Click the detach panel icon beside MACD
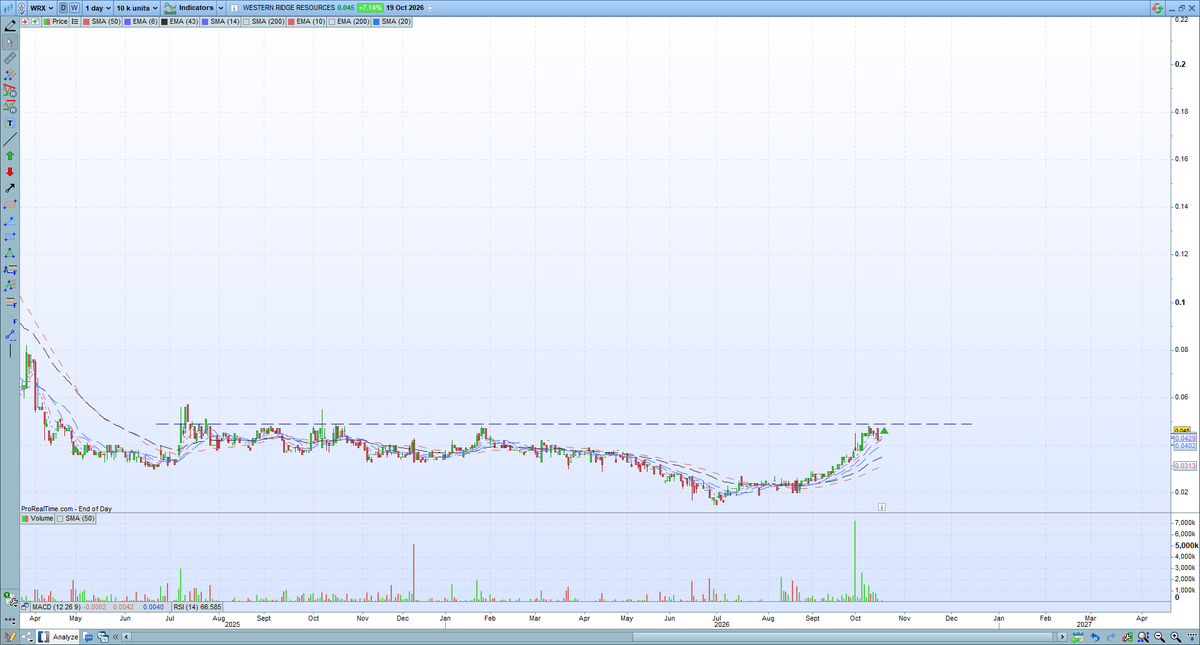This screenshot has width=1200, height=645. click(x=25, y=606)
